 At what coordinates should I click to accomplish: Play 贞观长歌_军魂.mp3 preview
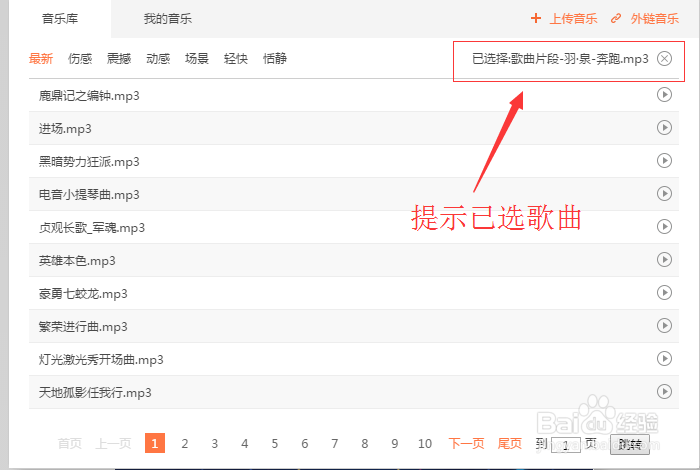pos(664,227)
